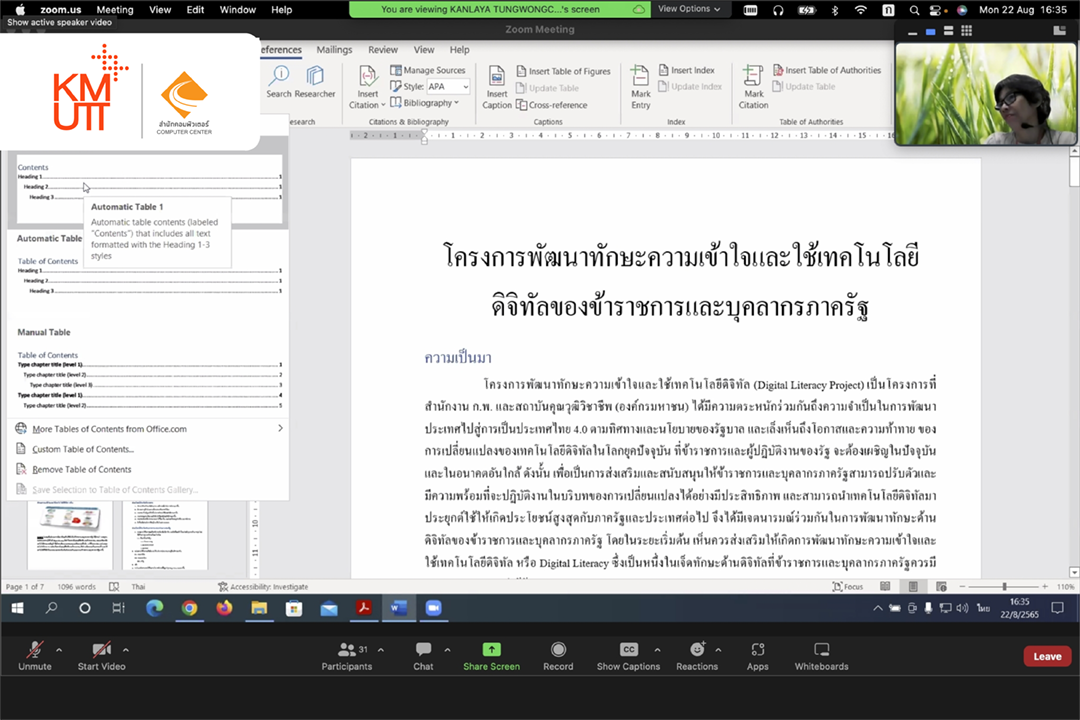1080x720 pixels.
Task: Open the Zoom Meeting menu in the macOS menu bar
Action: pyautogui.click(x=114, y=10)
